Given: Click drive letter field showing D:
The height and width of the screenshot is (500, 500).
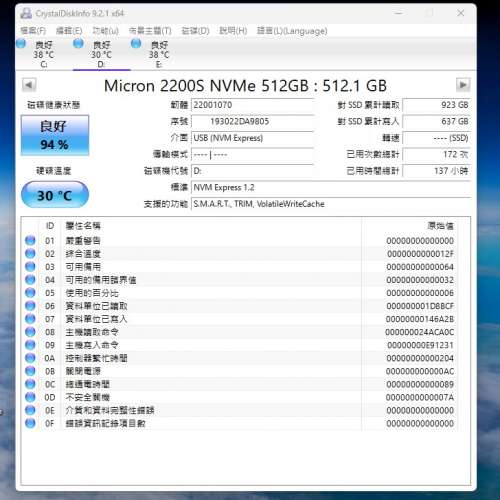Looking at the screenshot, I should click(252, 171).
